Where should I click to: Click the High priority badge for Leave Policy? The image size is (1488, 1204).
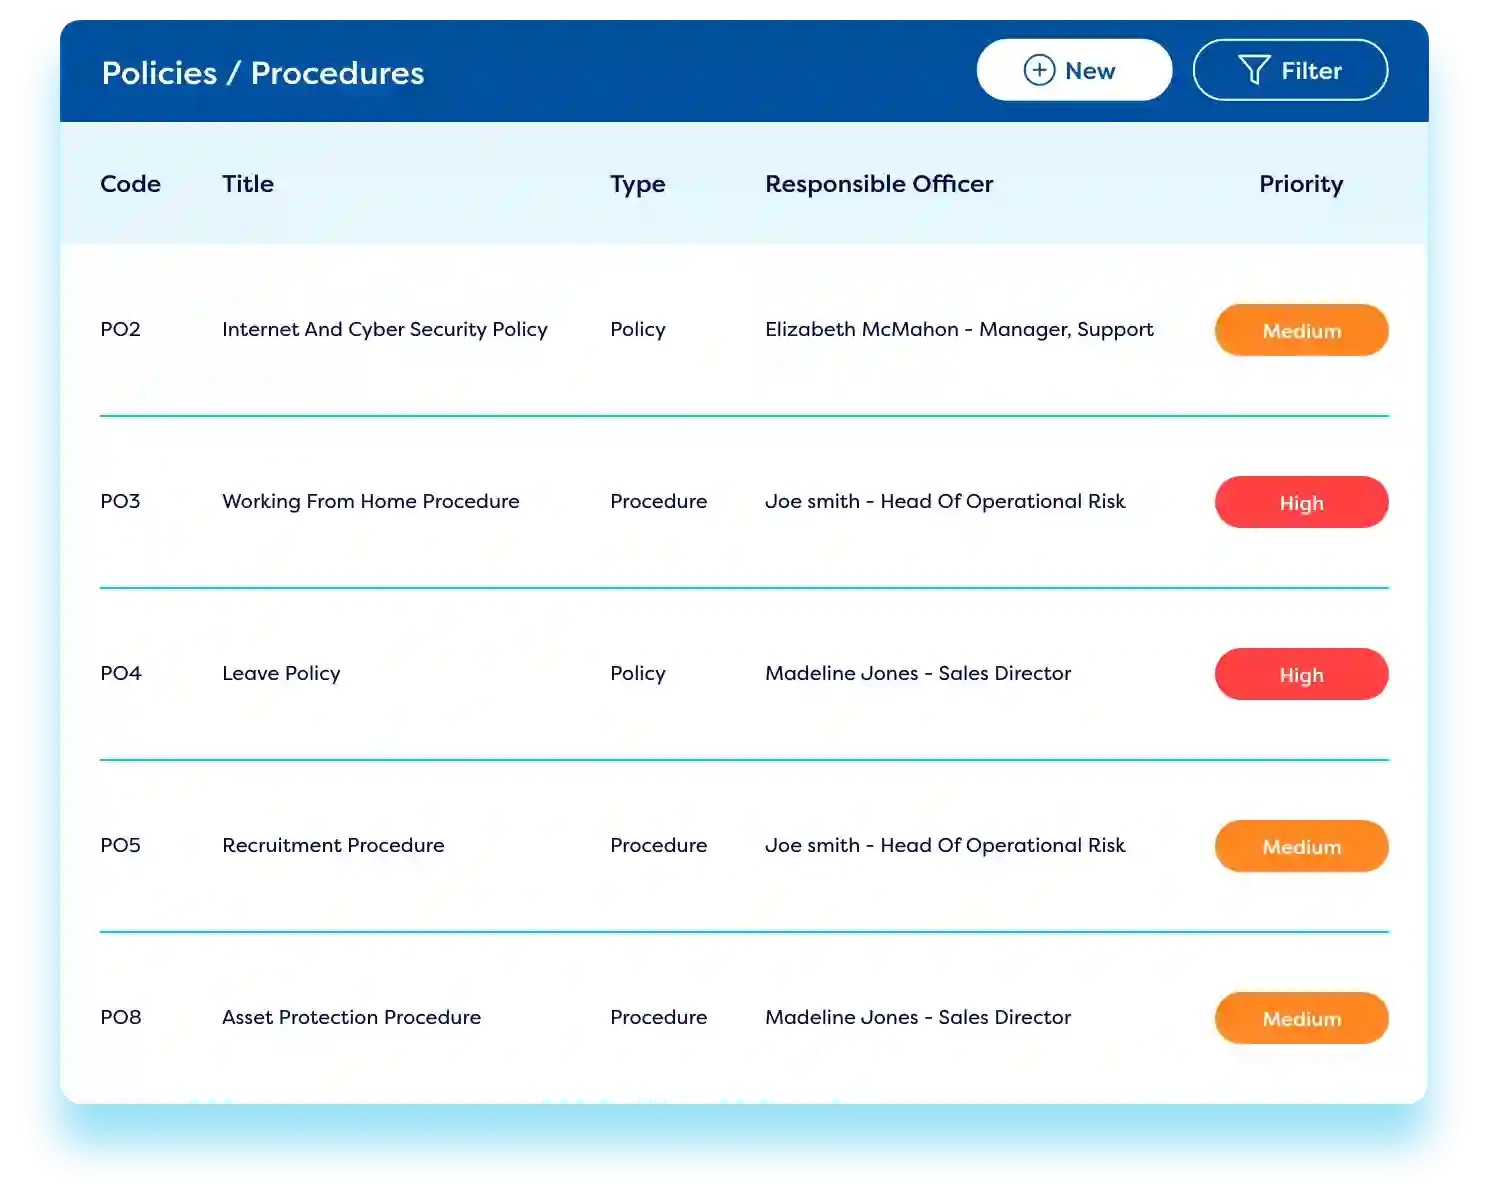tap(1301, 674)
